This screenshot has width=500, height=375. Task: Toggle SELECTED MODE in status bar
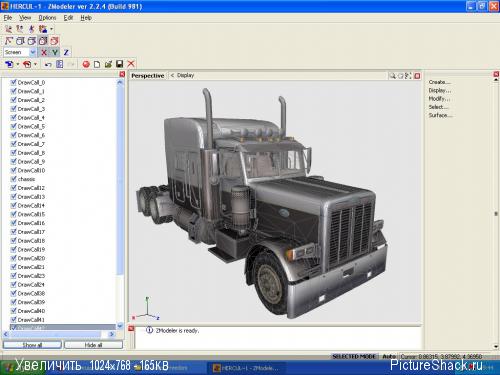click(354, 356)
